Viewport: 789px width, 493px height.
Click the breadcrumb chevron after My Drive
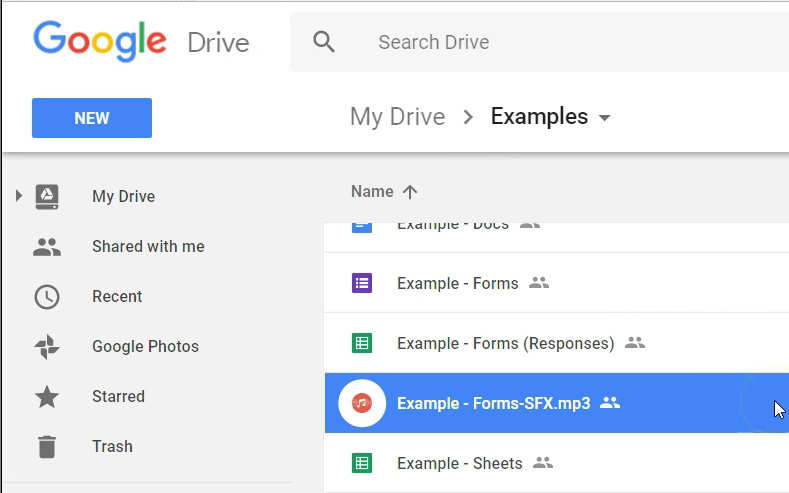(468, 117)
